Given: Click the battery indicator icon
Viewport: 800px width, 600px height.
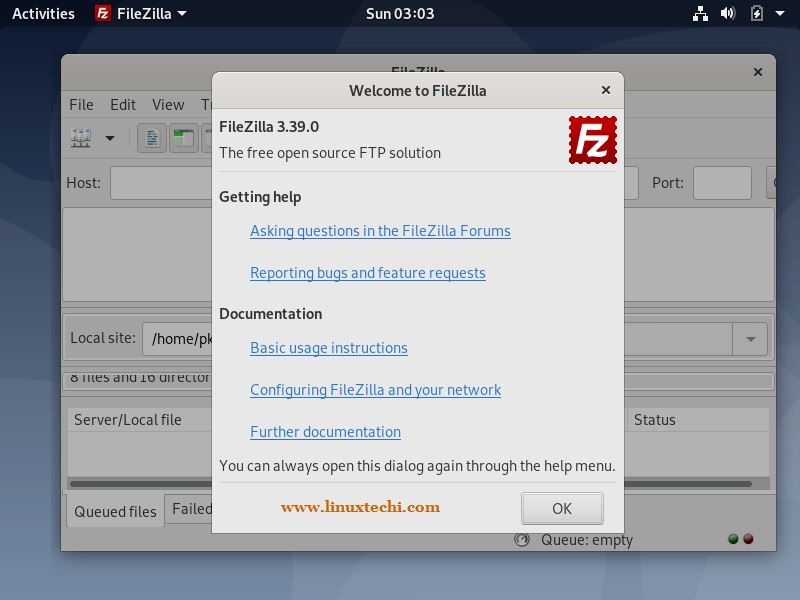Looking at the screenshot, I should (x=756, y=14).
